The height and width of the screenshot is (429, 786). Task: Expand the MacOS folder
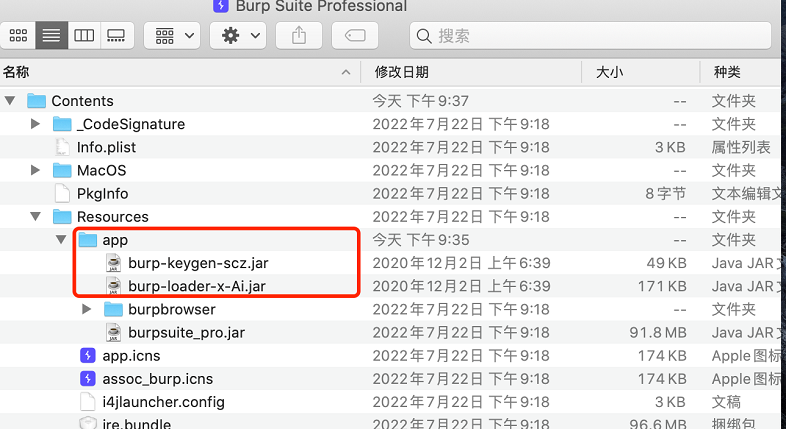[x=35, y=170]
